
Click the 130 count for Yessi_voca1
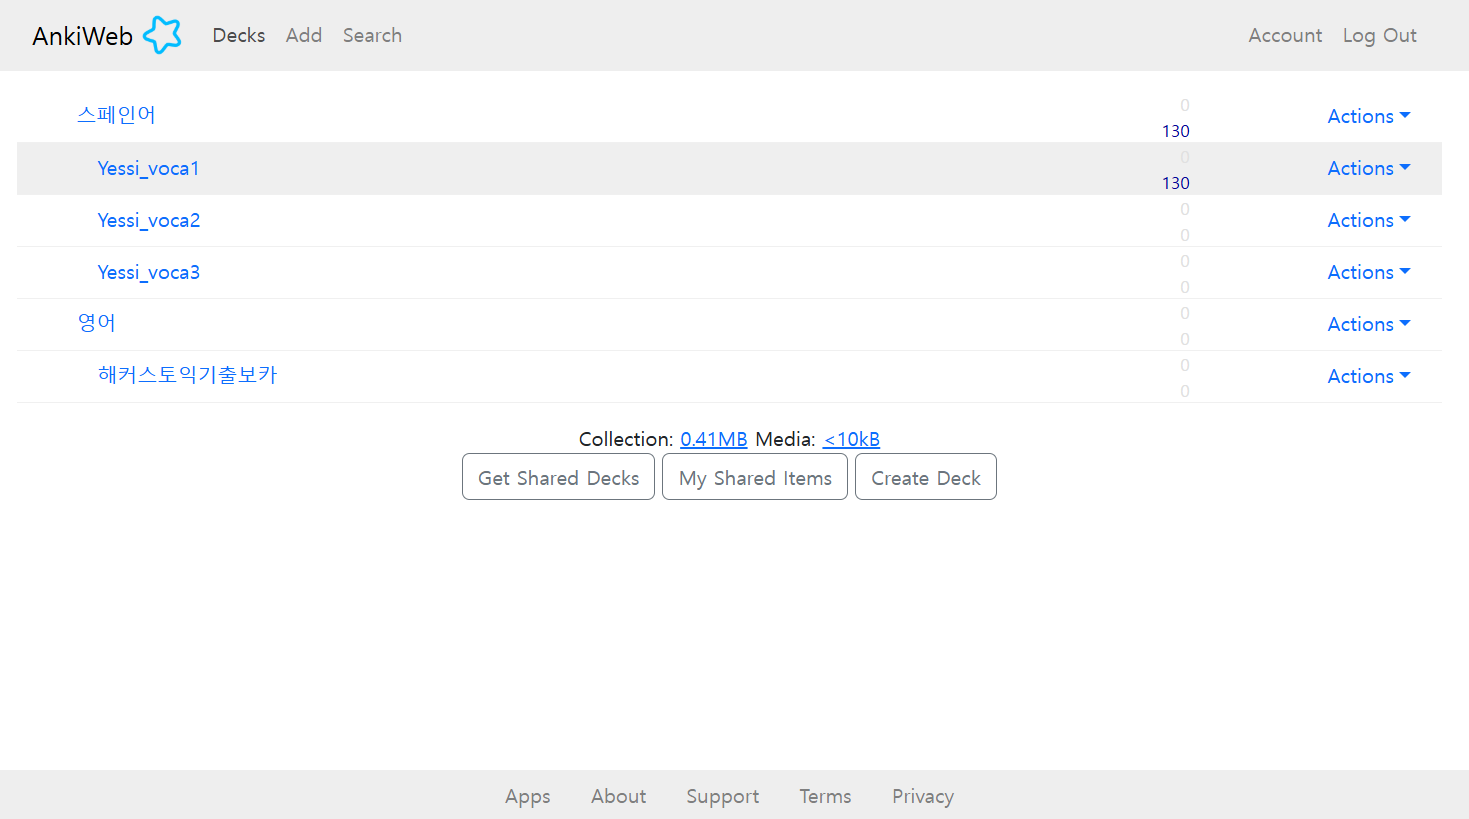[1176, 183]
